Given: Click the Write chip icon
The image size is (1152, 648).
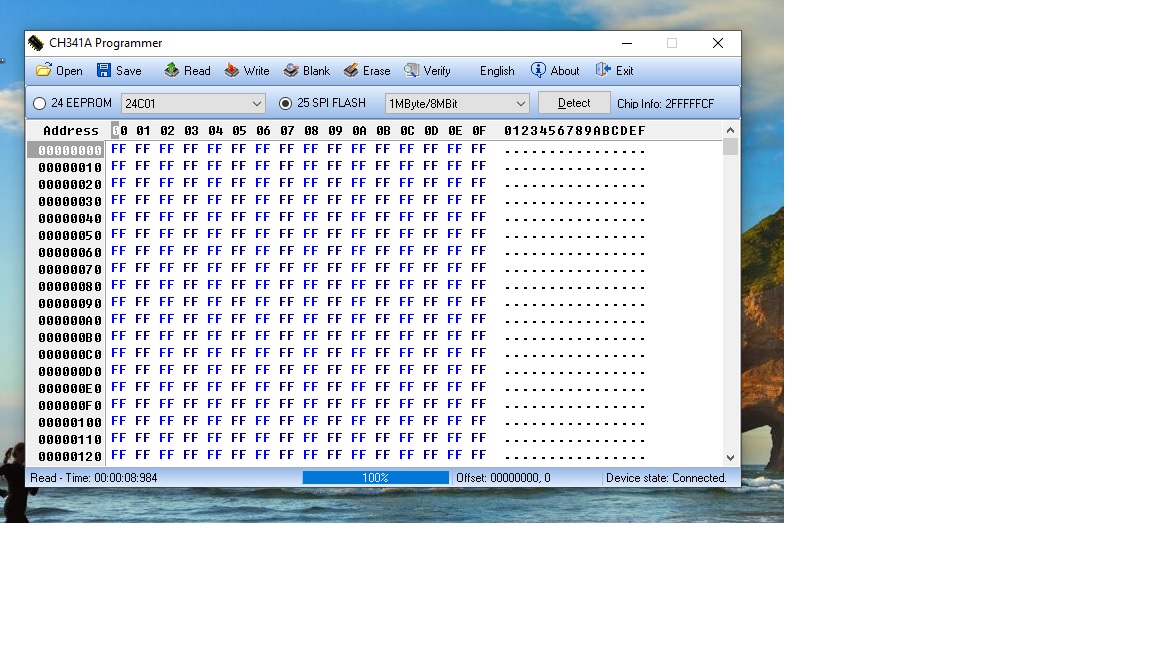Looking at the screenshot, I should [231, 71].
